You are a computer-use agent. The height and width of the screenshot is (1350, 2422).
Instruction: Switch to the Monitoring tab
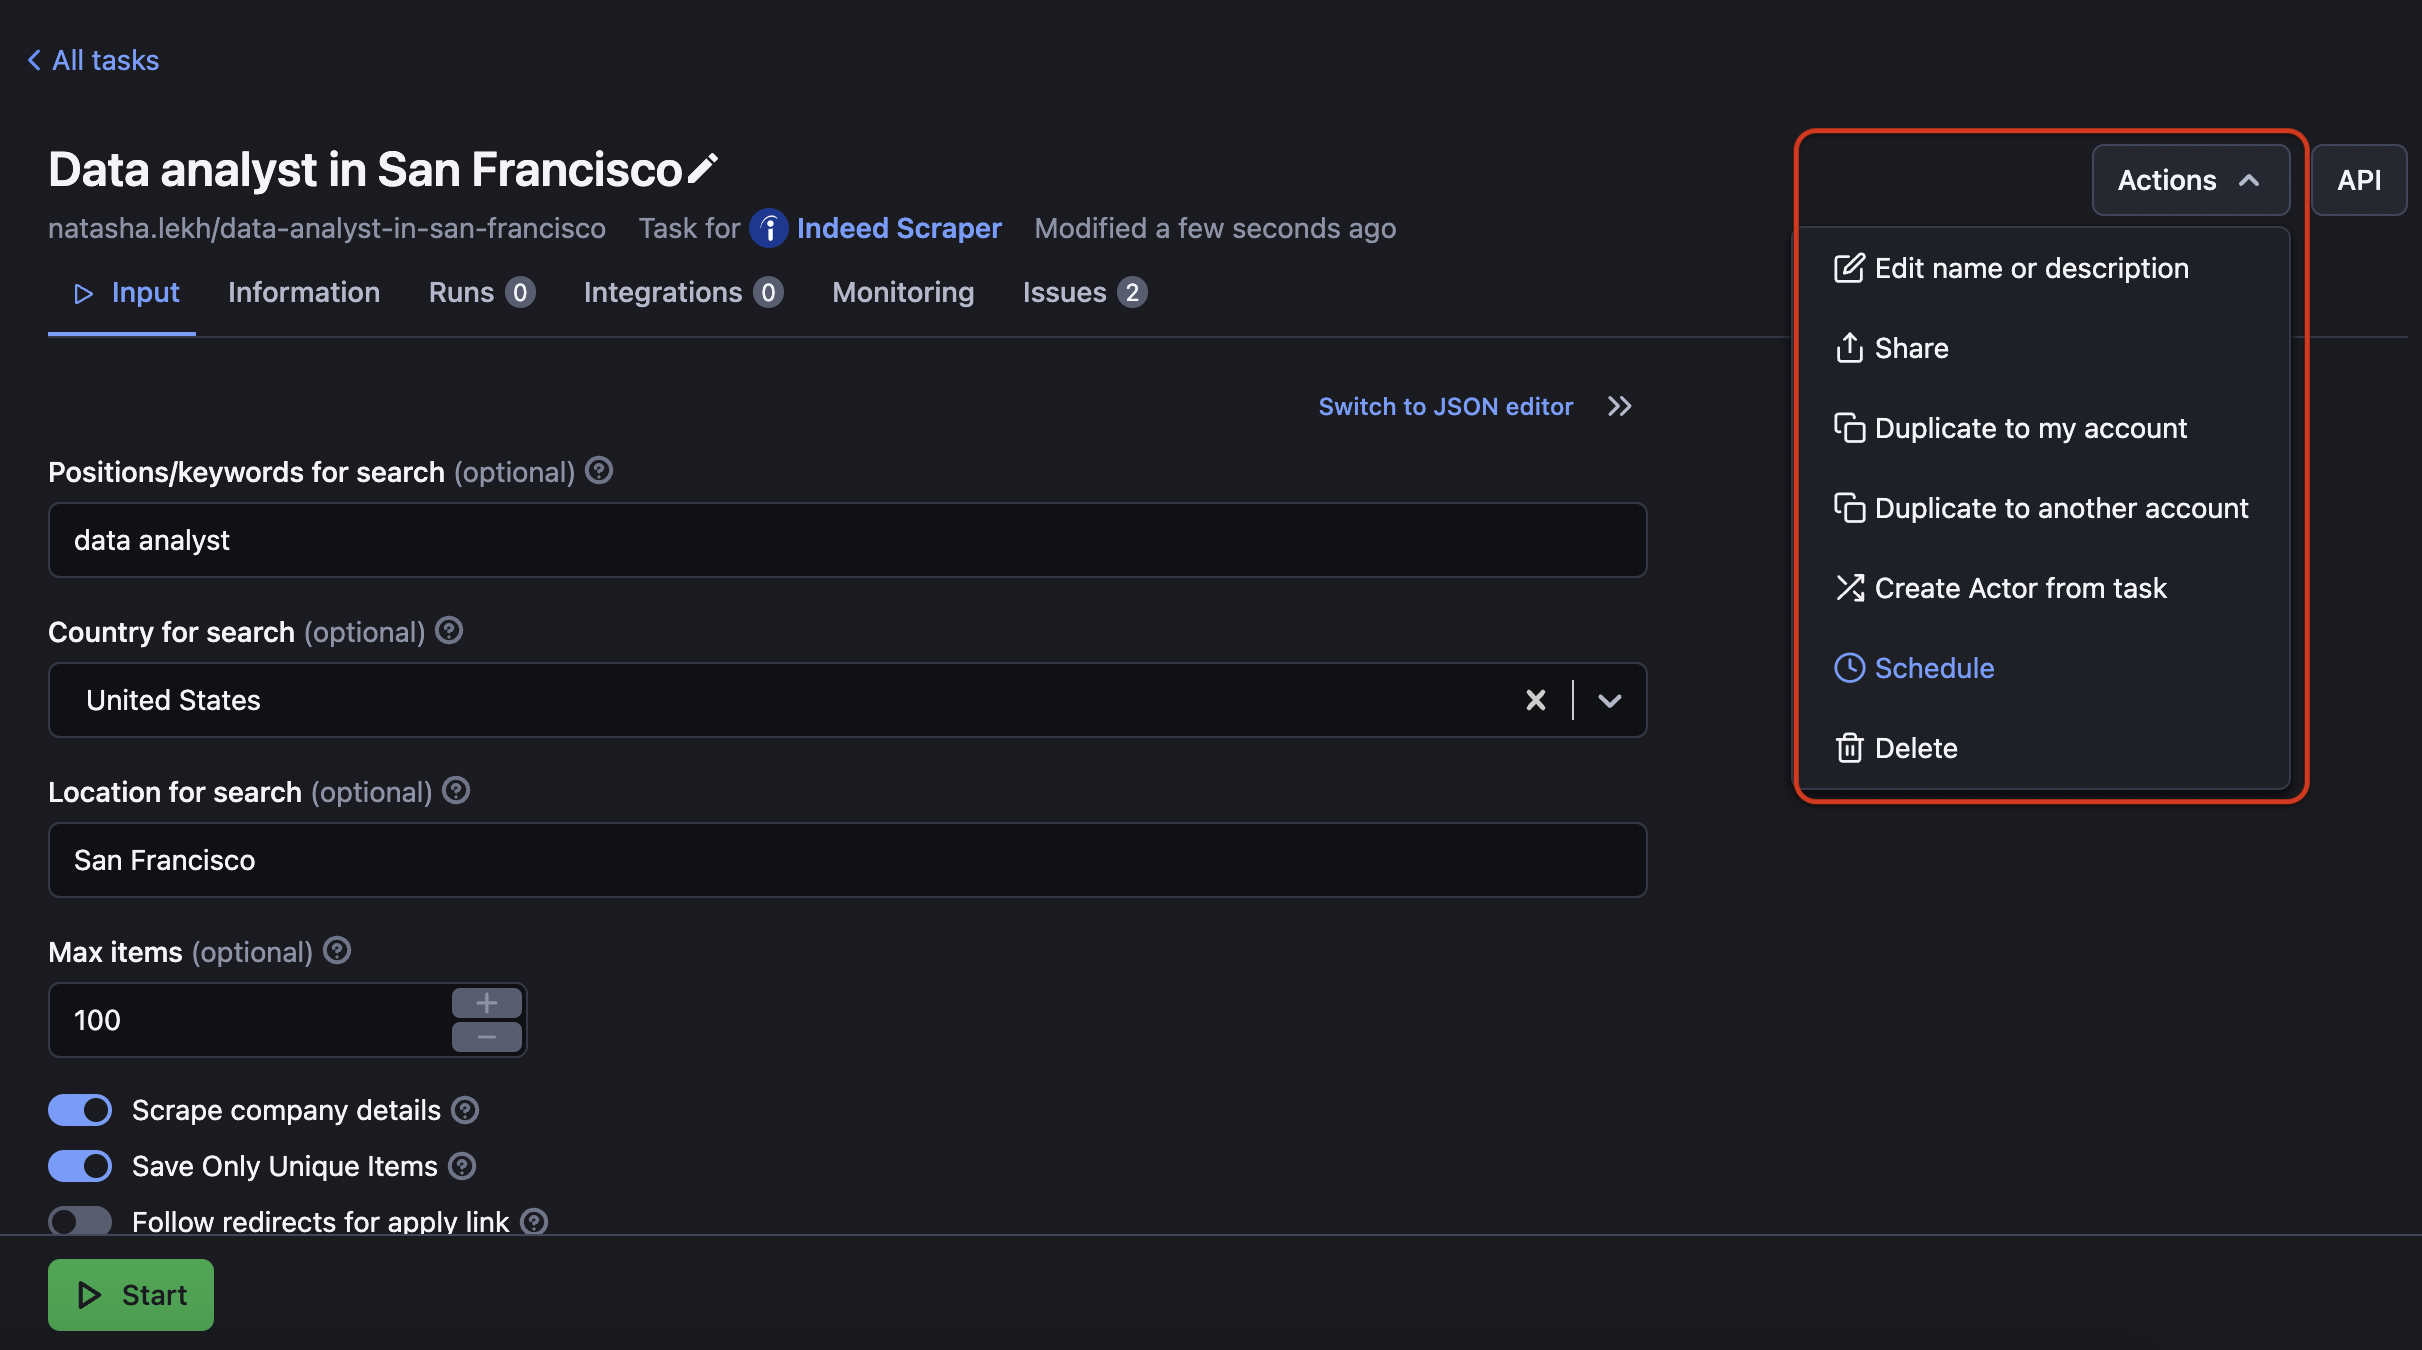(902, 292)
